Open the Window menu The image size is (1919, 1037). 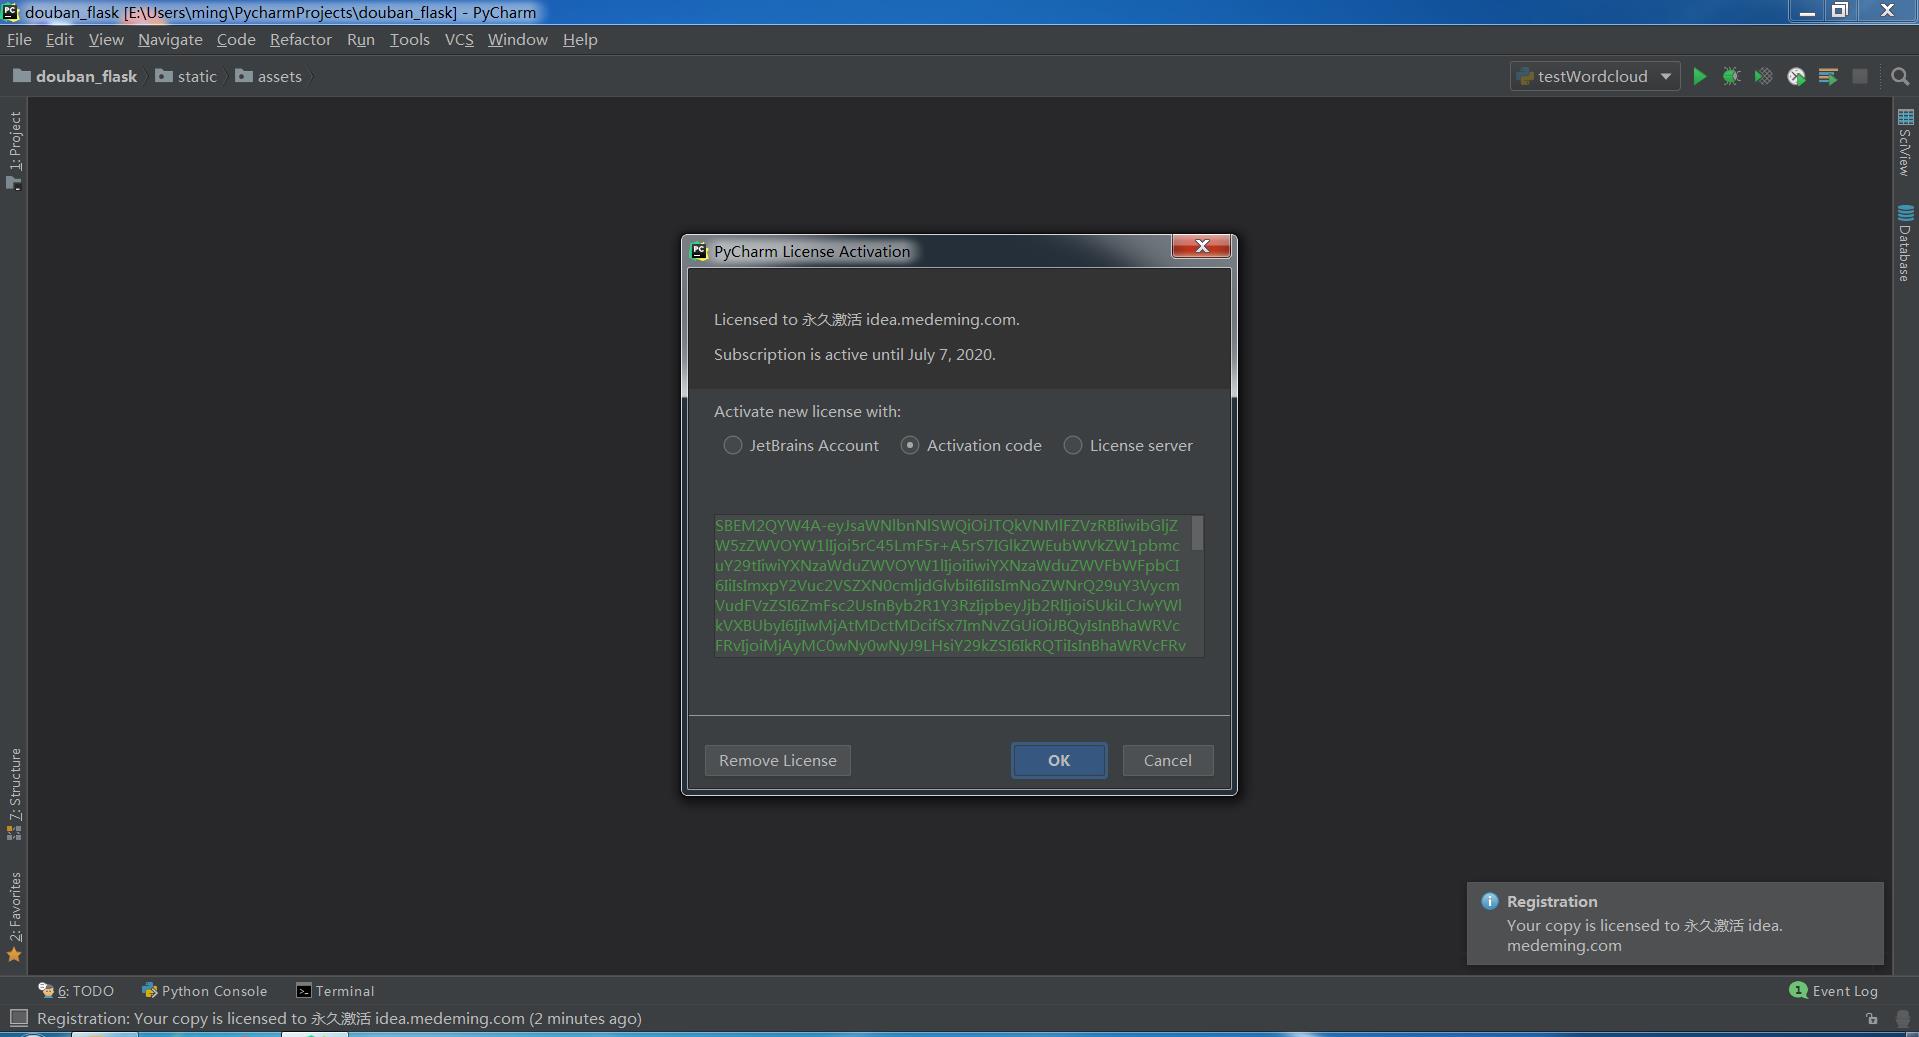click(517, 39)
